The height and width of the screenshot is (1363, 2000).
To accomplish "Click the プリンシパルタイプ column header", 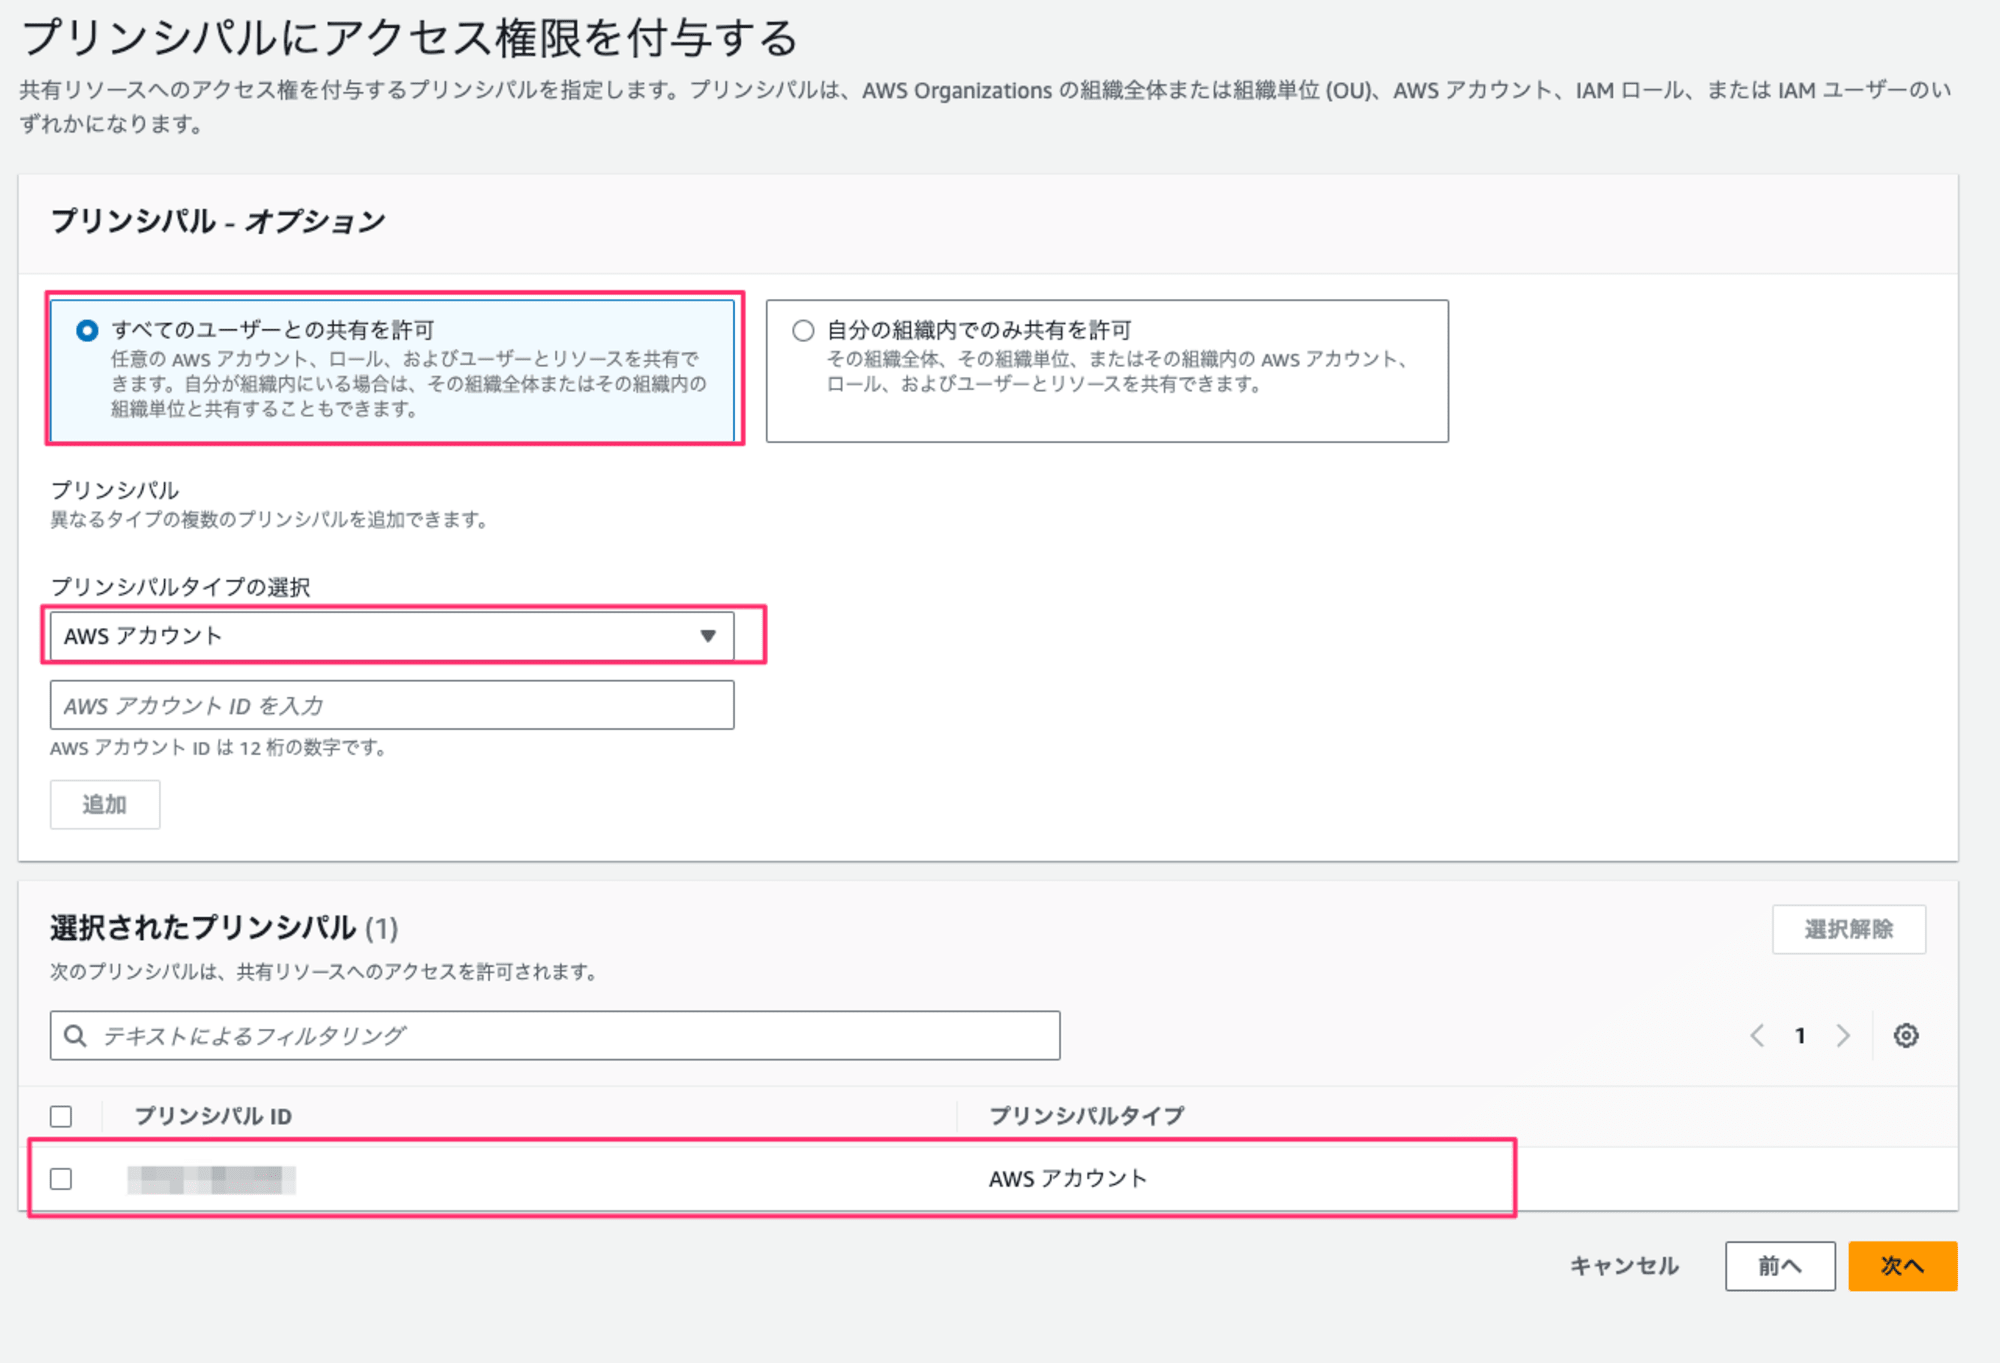I will (1087, 1116).
